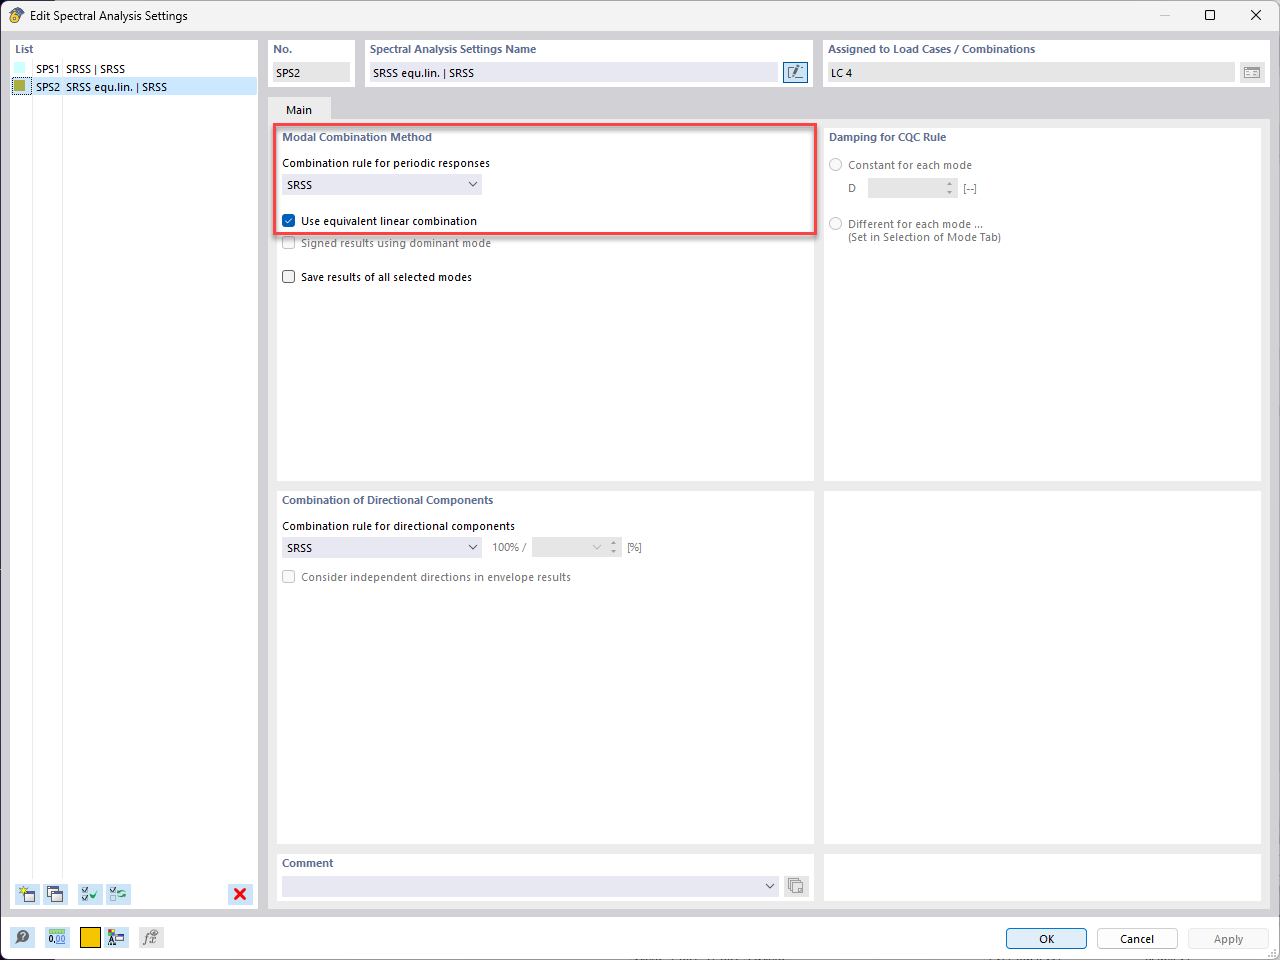Image resolution: width=1280 pixels, height=960 pixels.
Task: Click the Apply button
Action: pyautogui.click(x=1228, y=939)
